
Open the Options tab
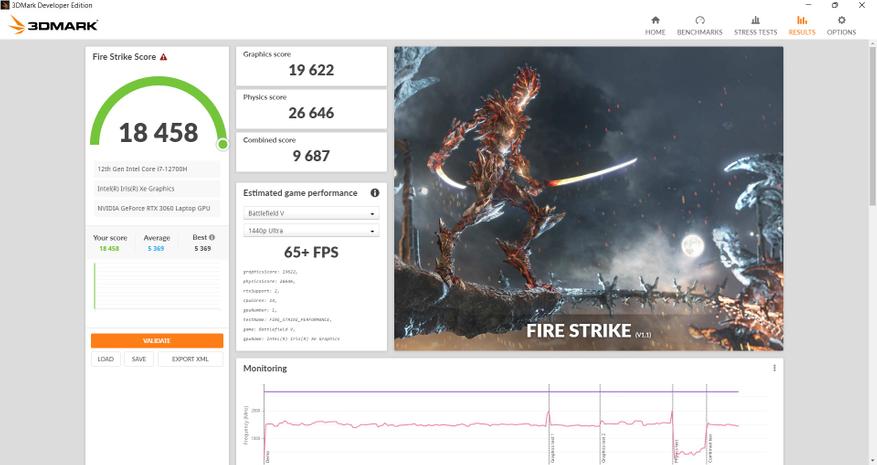(841, 26)
